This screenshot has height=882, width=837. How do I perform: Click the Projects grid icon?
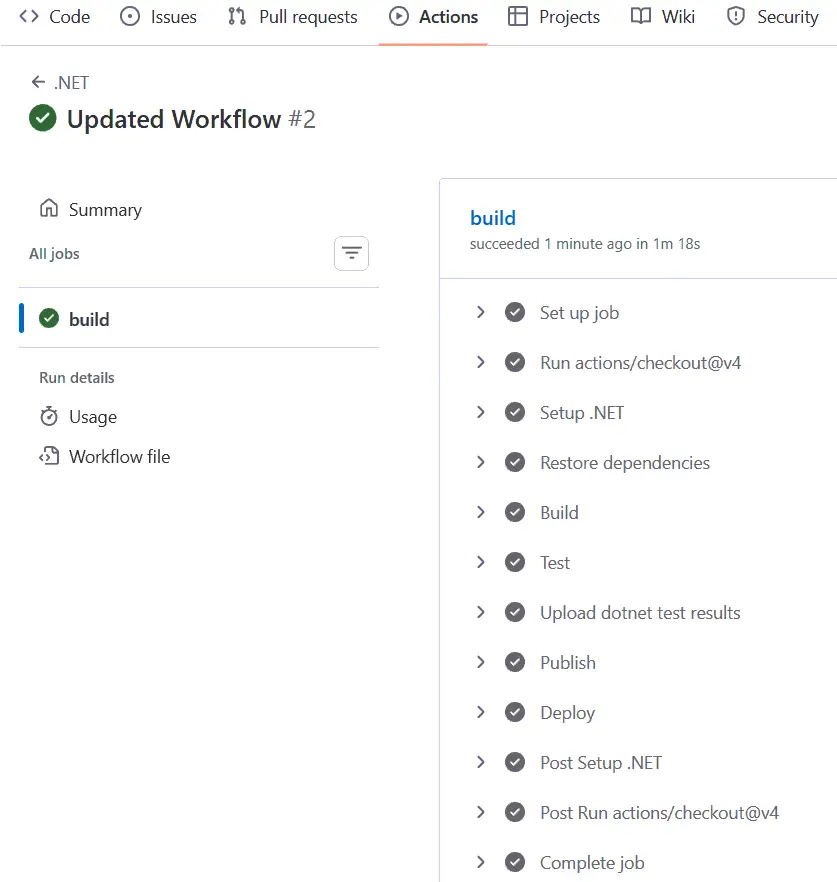click(516, 16)
